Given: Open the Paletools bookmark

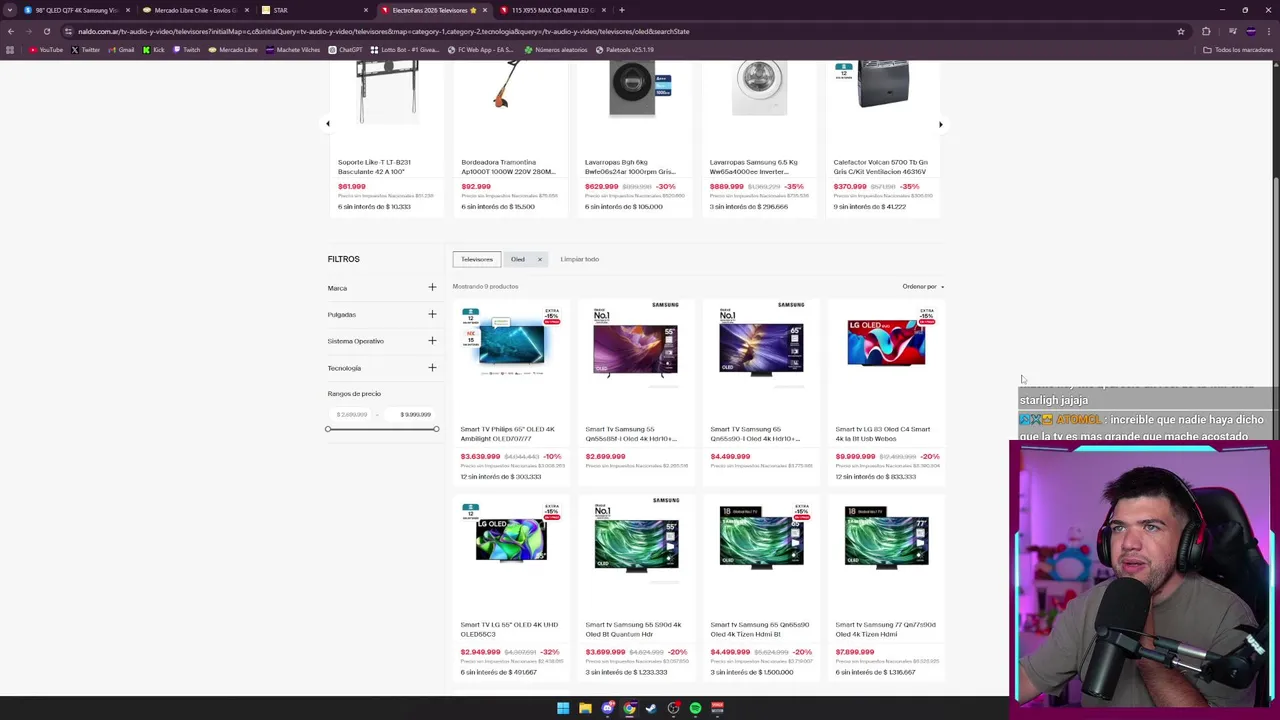Looking at the screenshot, I should tap(625, 50).
